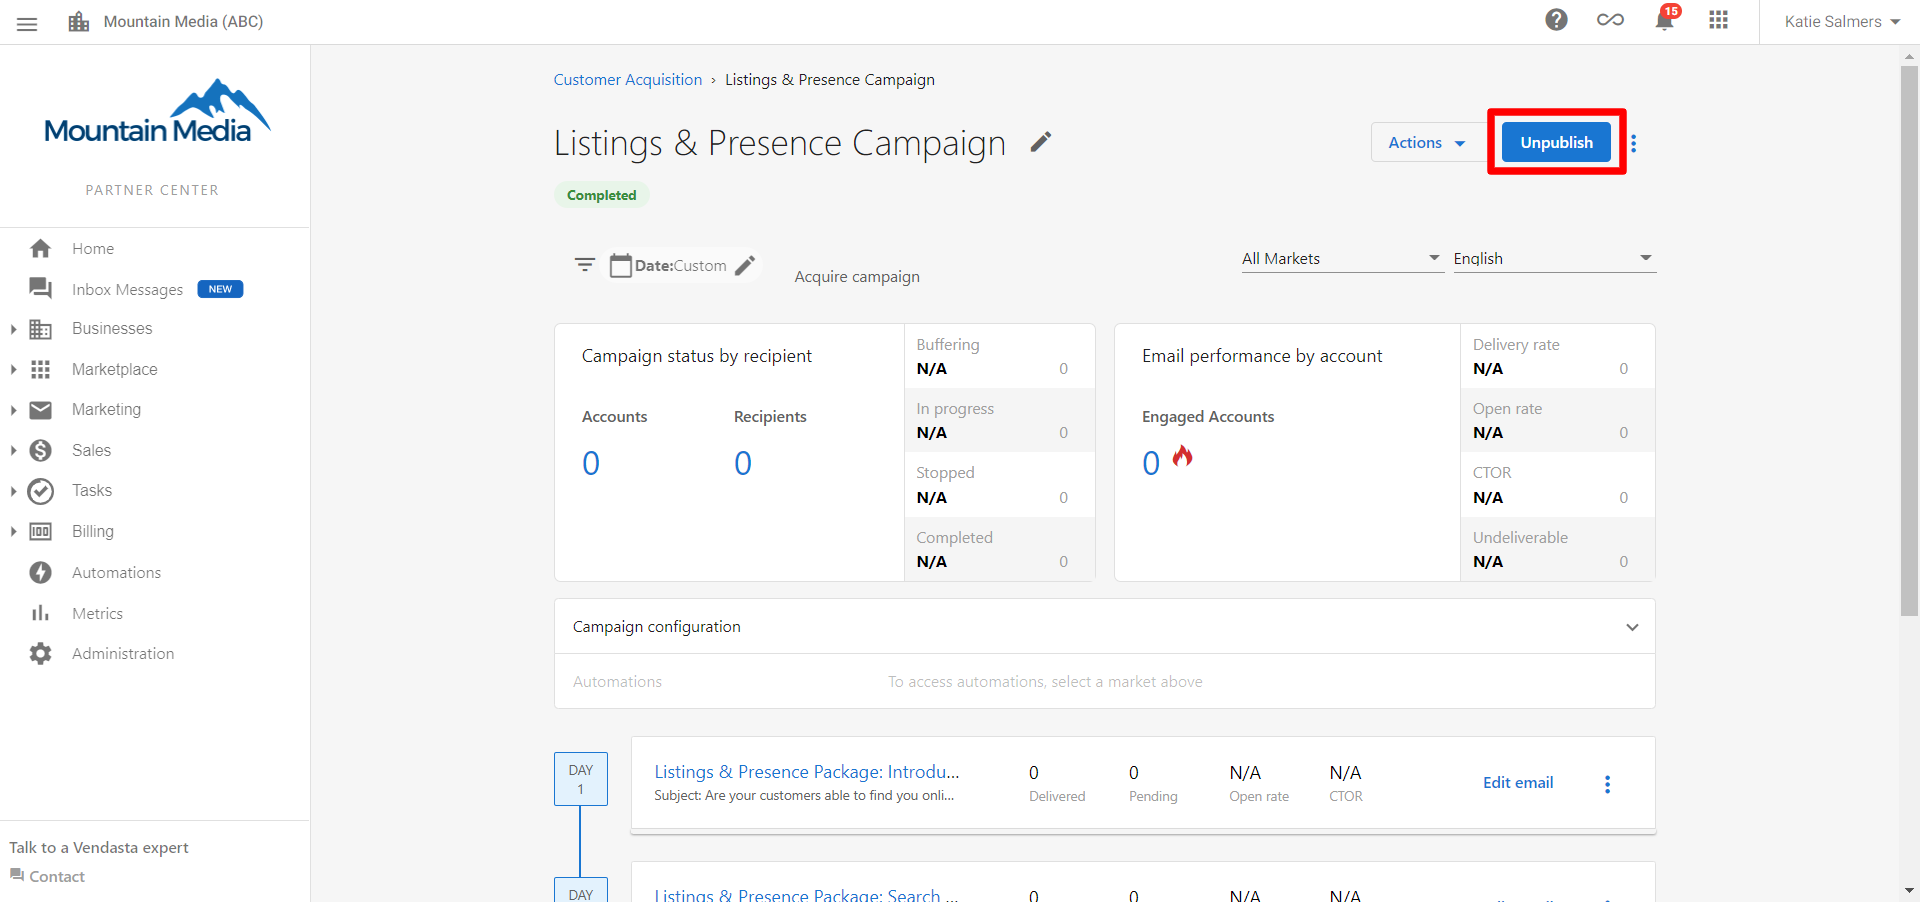Viewport: 1920px width, 902px height.
Task: Expand the Billing tree arrow
Action: (13, 532)
